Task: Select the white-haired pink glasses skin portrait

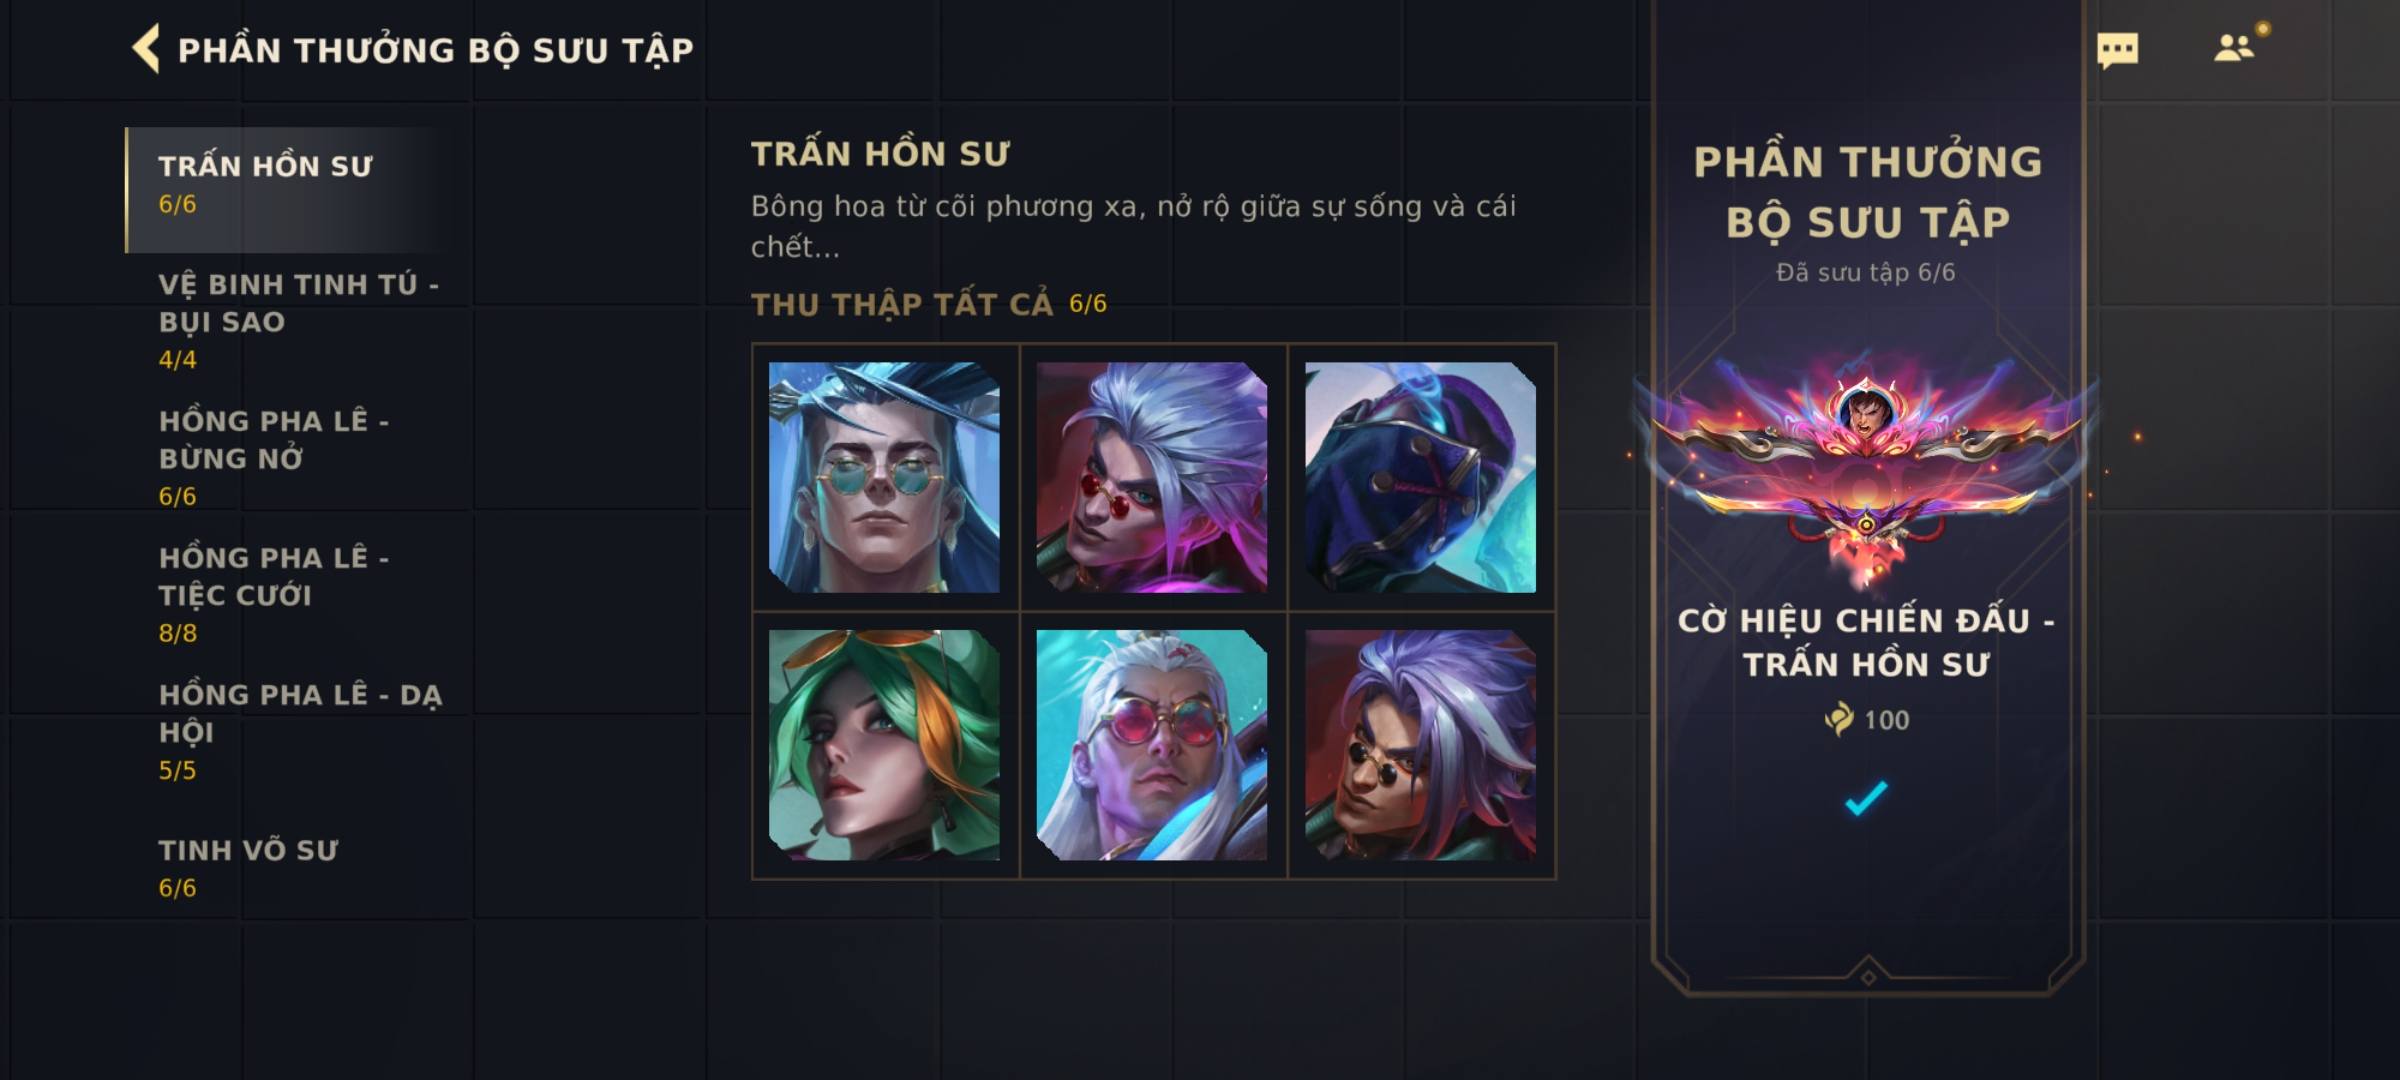Action: click(1152, 745)
